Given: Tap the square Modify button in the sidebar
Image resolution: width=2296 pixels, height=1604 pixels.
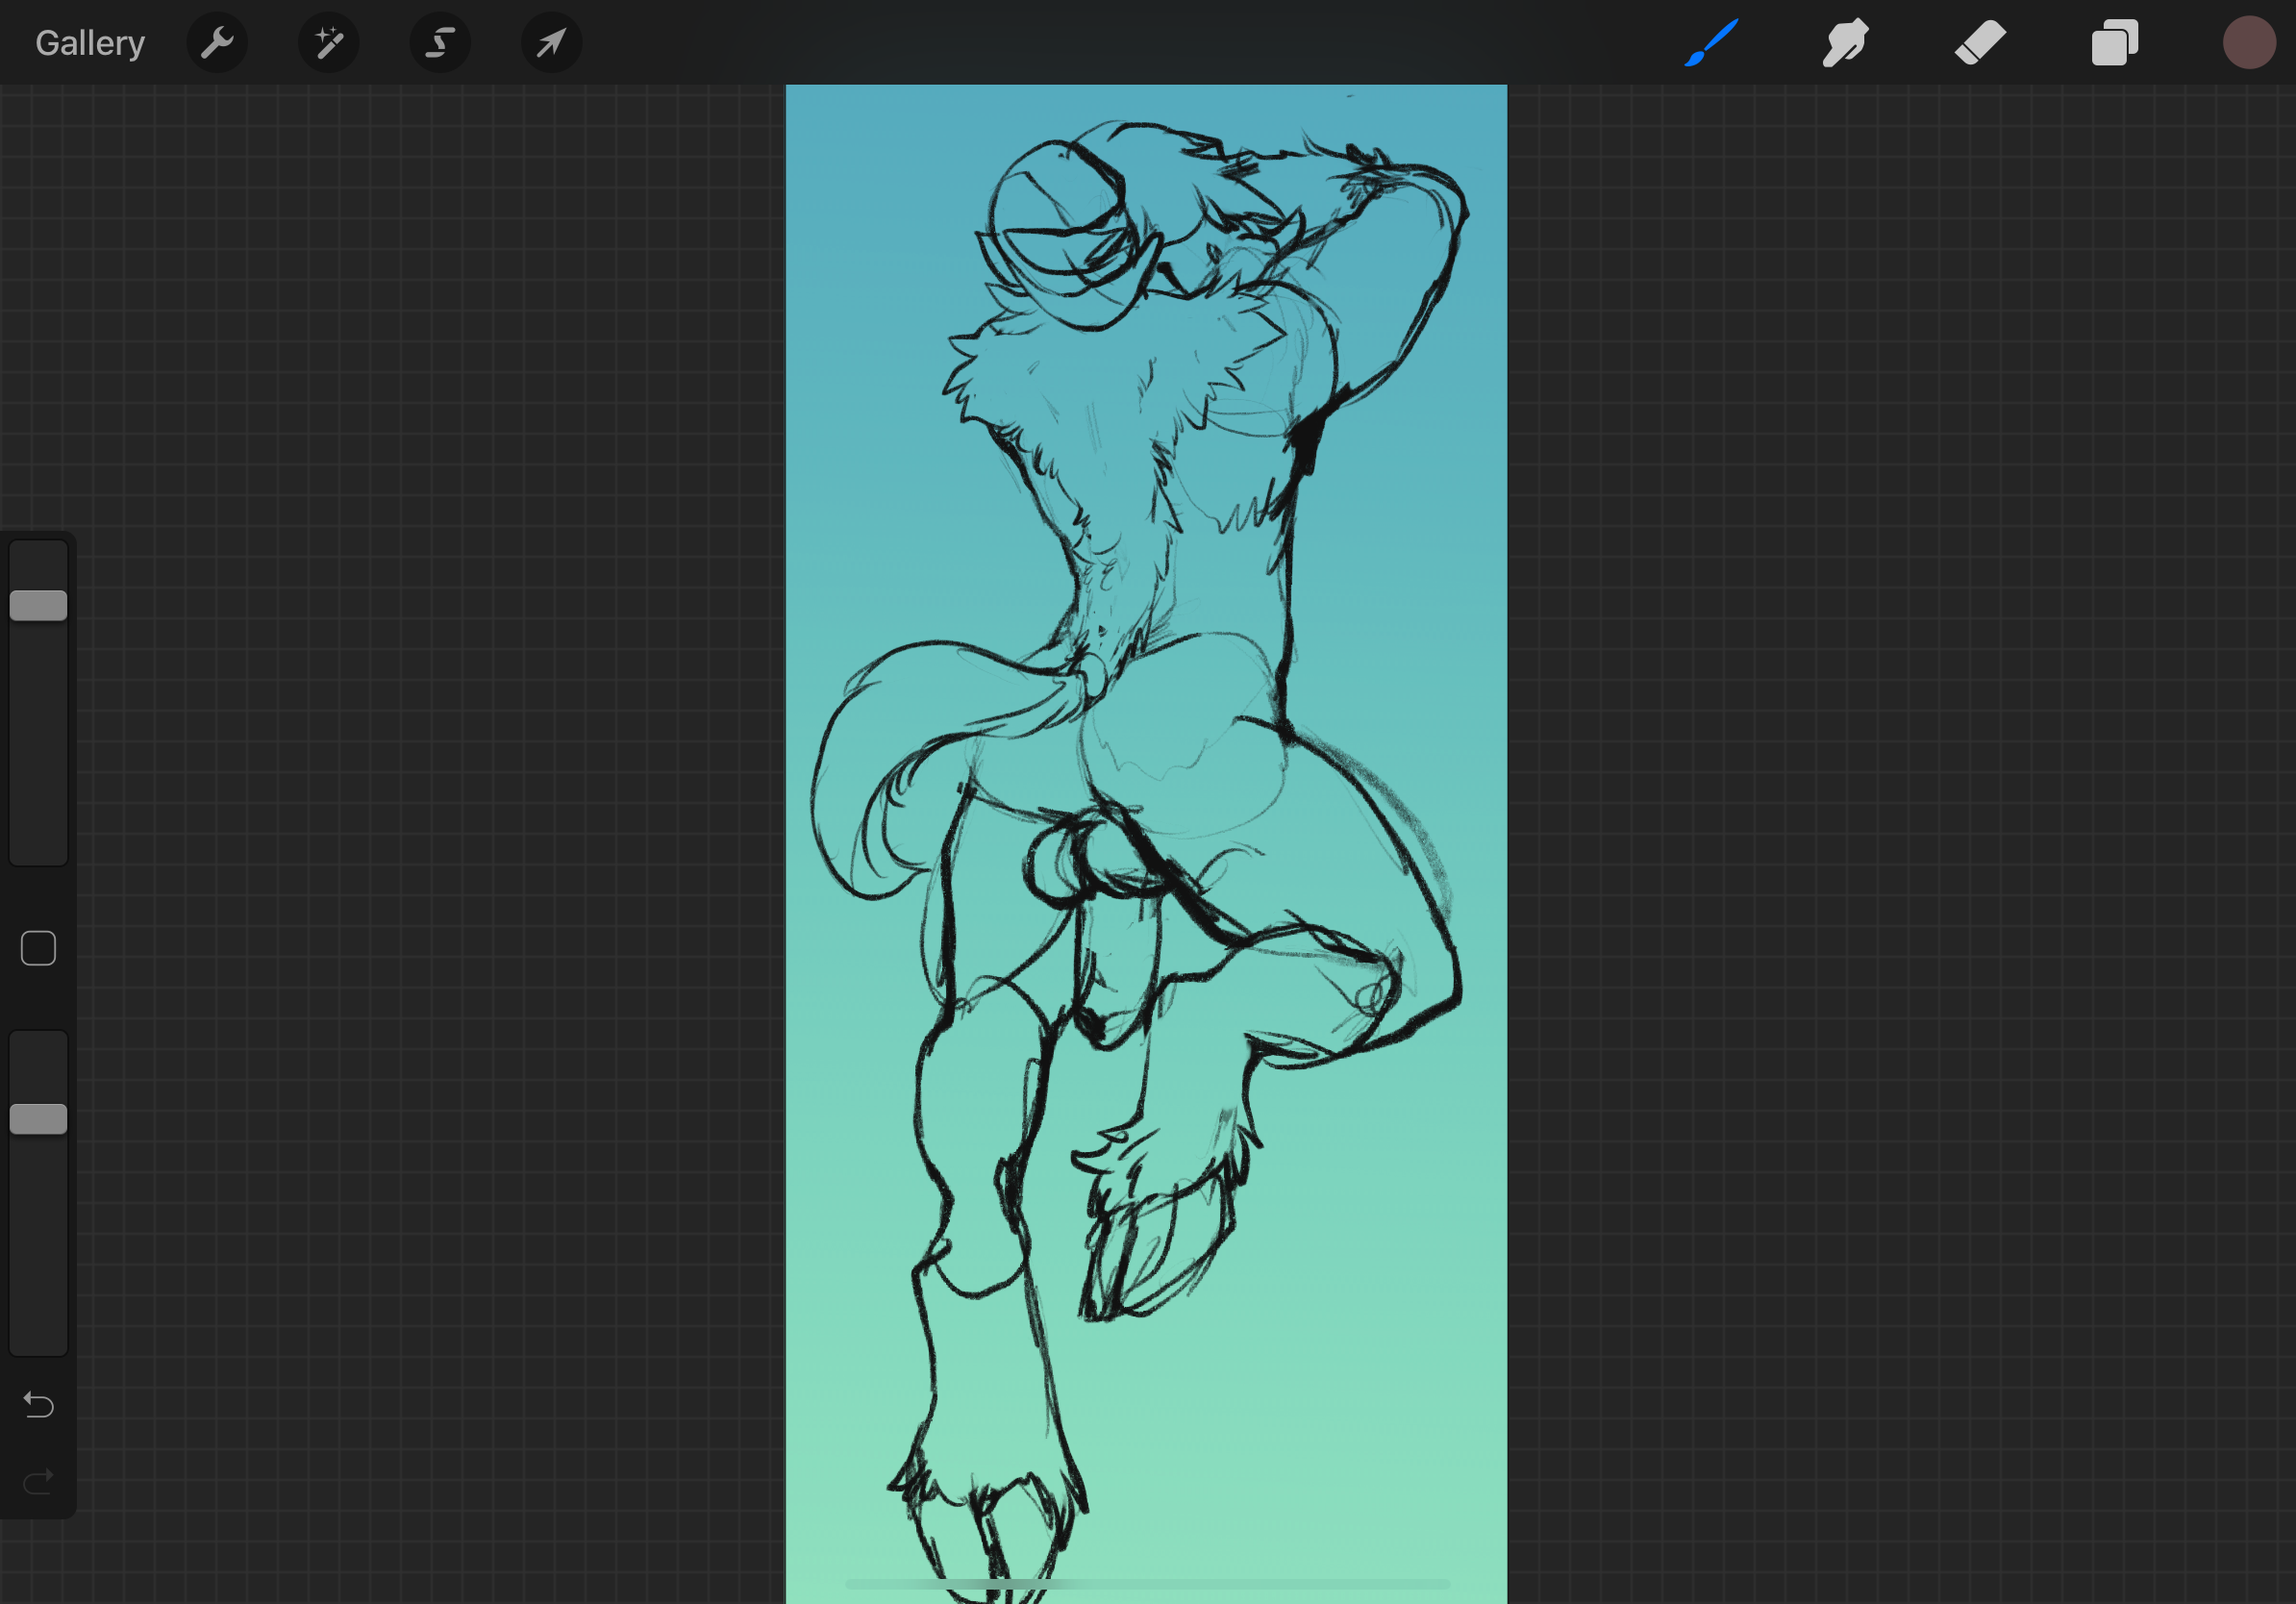Looking at the screenshot, I should (x=38, y=948).
